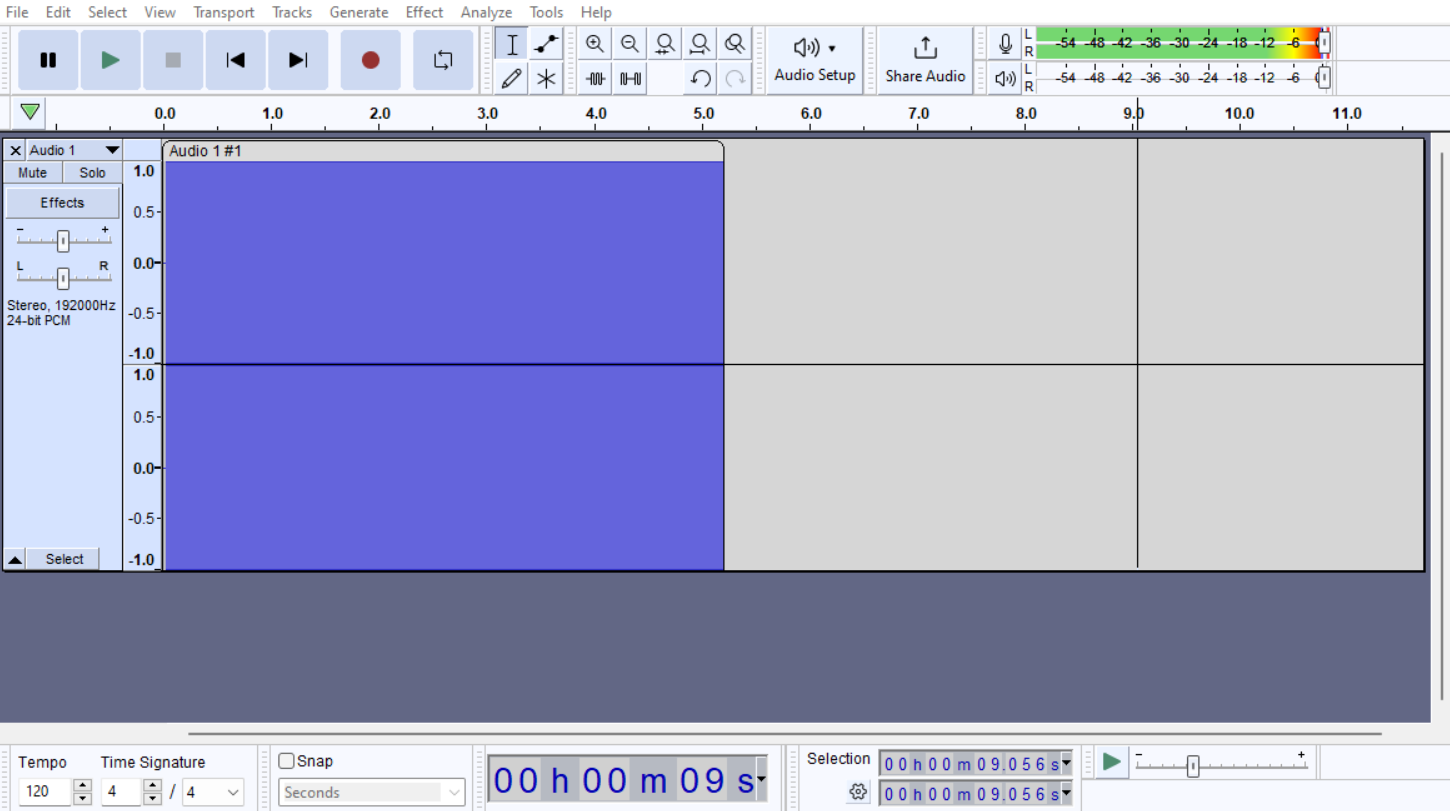Open the Transport menu
Image resolution: width=1450 pixels, height=811 pixels.
pyautogui.click(x=224, y=12)
